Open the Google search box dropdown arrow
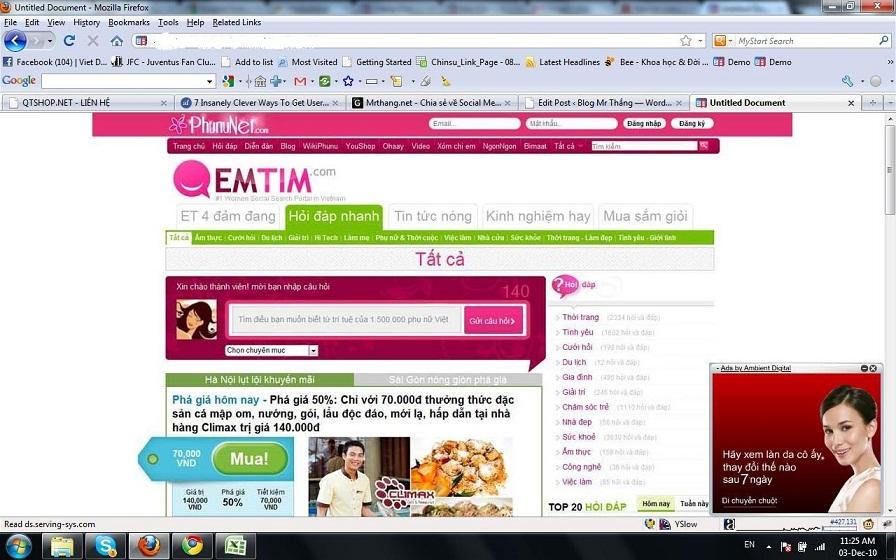896x560 pixels. click(x=209, y=81)
